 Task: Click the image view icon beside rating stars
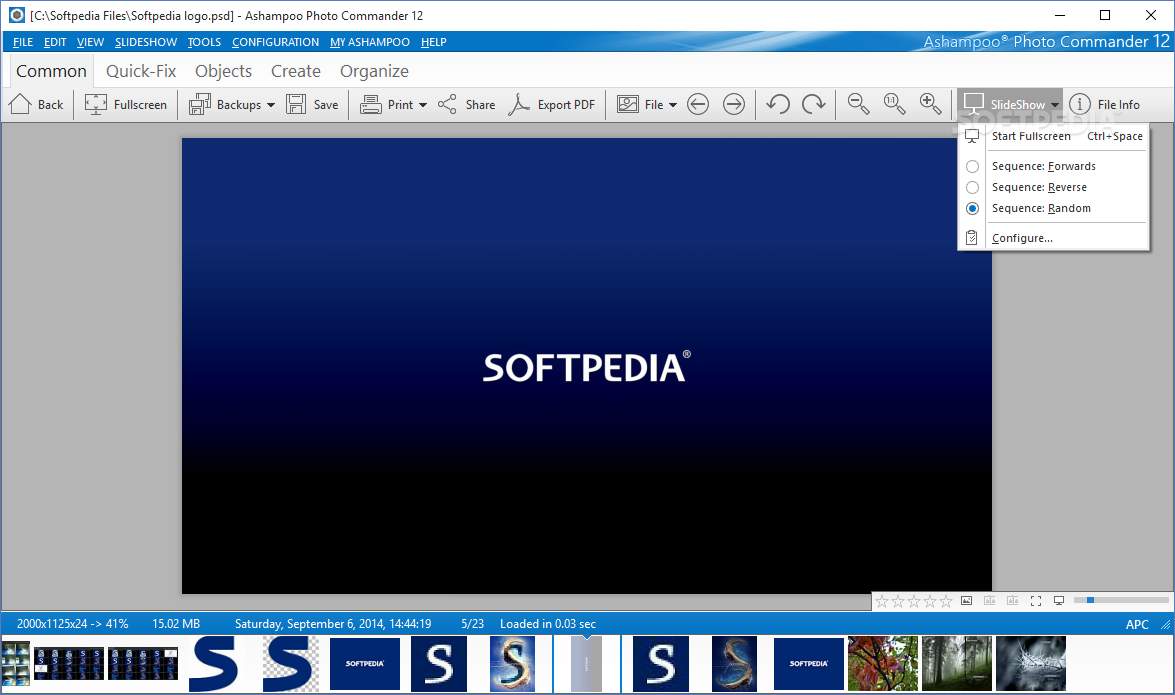[967, 601]
